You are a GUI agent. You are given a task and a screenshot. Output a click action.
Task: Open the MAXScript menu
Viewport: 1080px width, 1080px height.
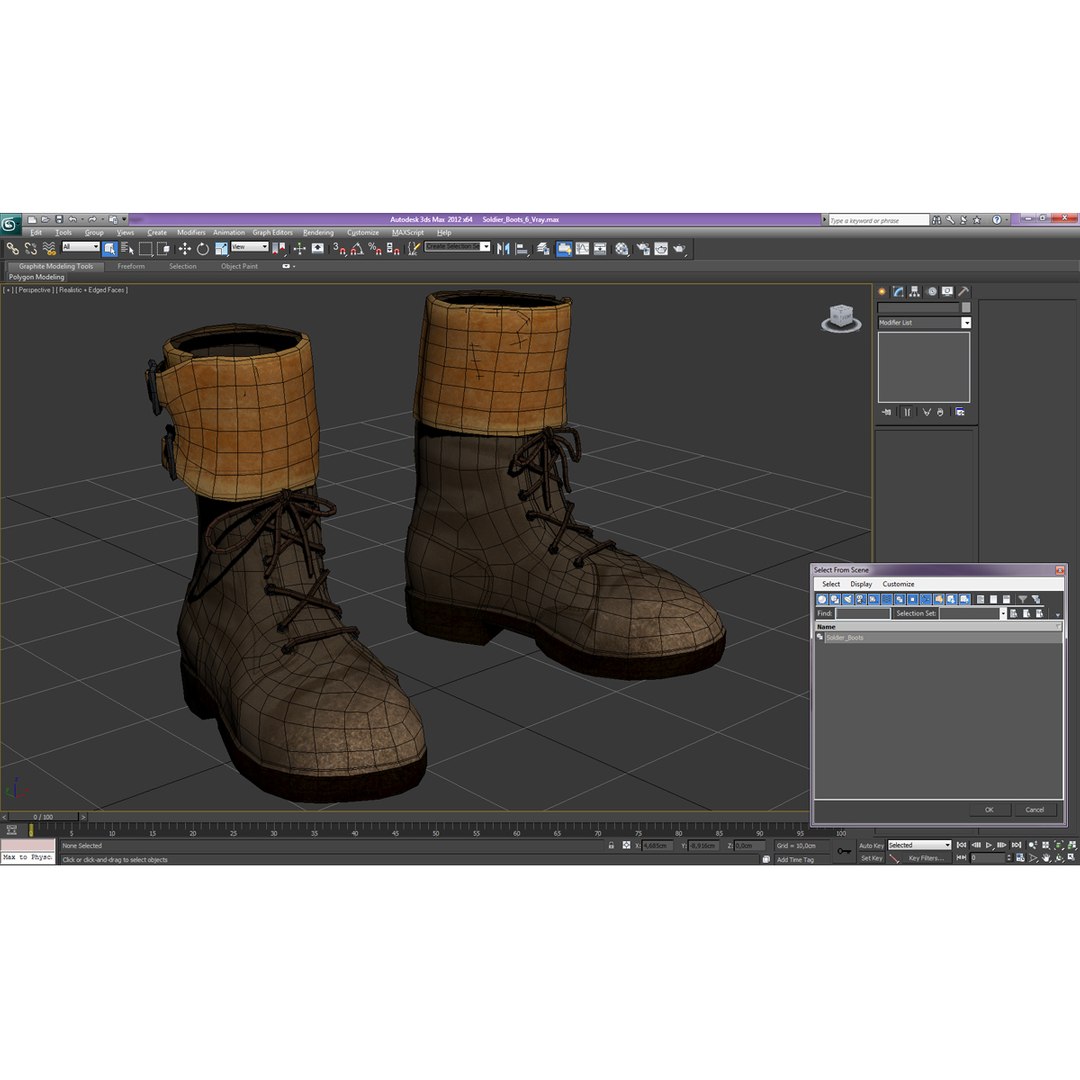point(408,233)
